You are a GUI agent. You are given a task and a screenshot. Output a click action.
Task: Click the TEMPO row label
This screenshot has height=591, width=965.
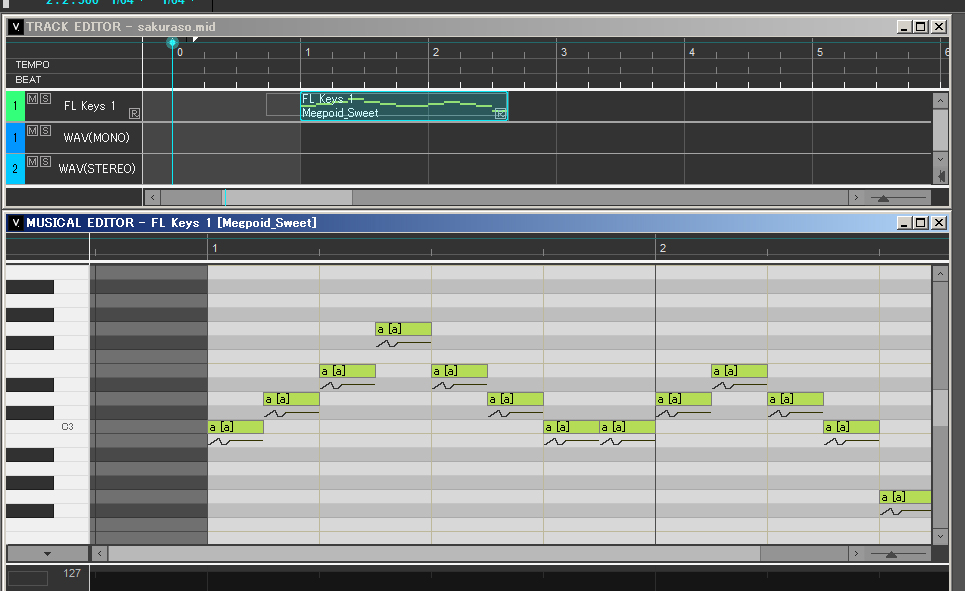click(x=33, y=65)
